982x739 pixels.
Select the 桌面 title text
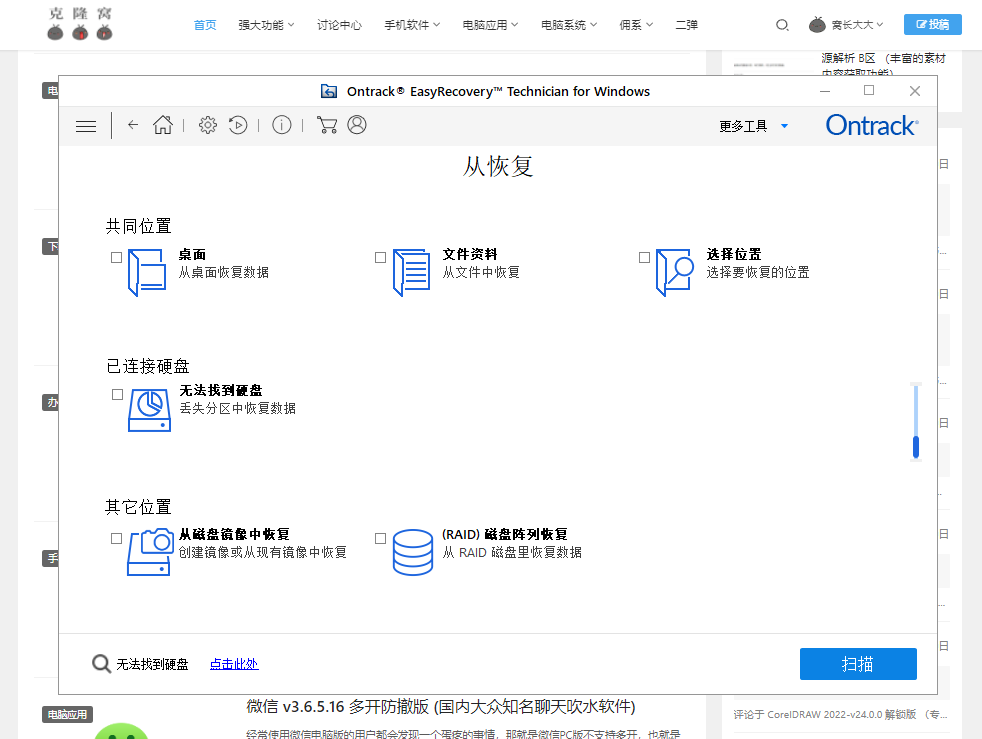tap(192, 254)
